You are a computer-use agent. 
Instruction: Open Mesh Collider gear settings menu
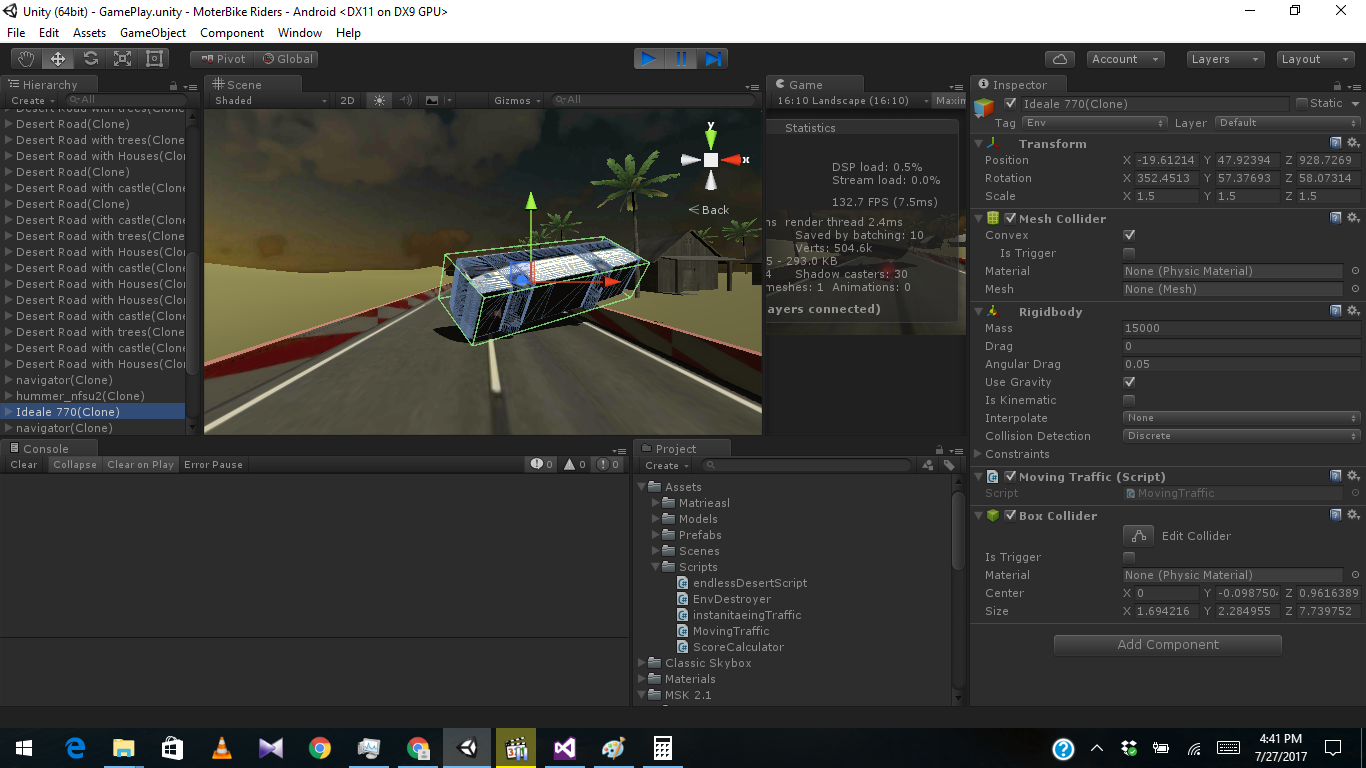[x=1352, y=218]
